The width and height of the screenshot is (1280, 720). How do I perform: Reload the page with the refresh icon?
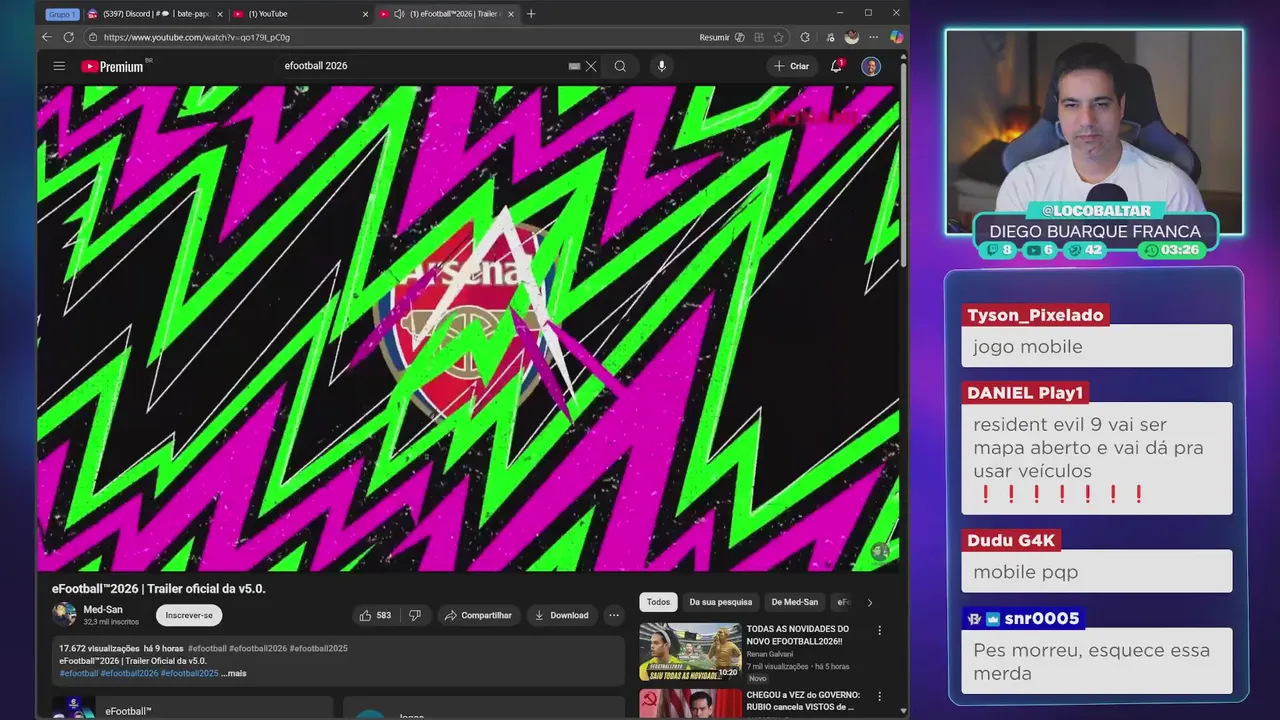[68, 37]
